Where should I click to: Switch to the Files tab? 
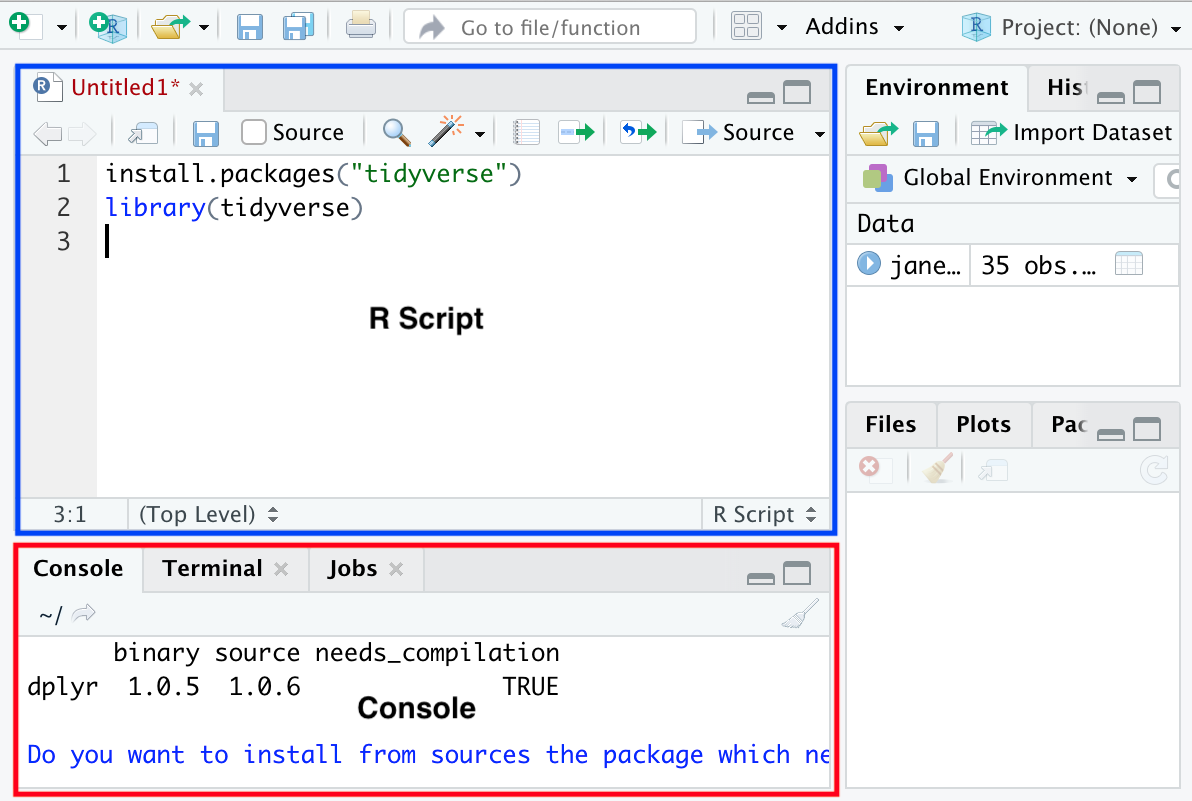[890, 424]
